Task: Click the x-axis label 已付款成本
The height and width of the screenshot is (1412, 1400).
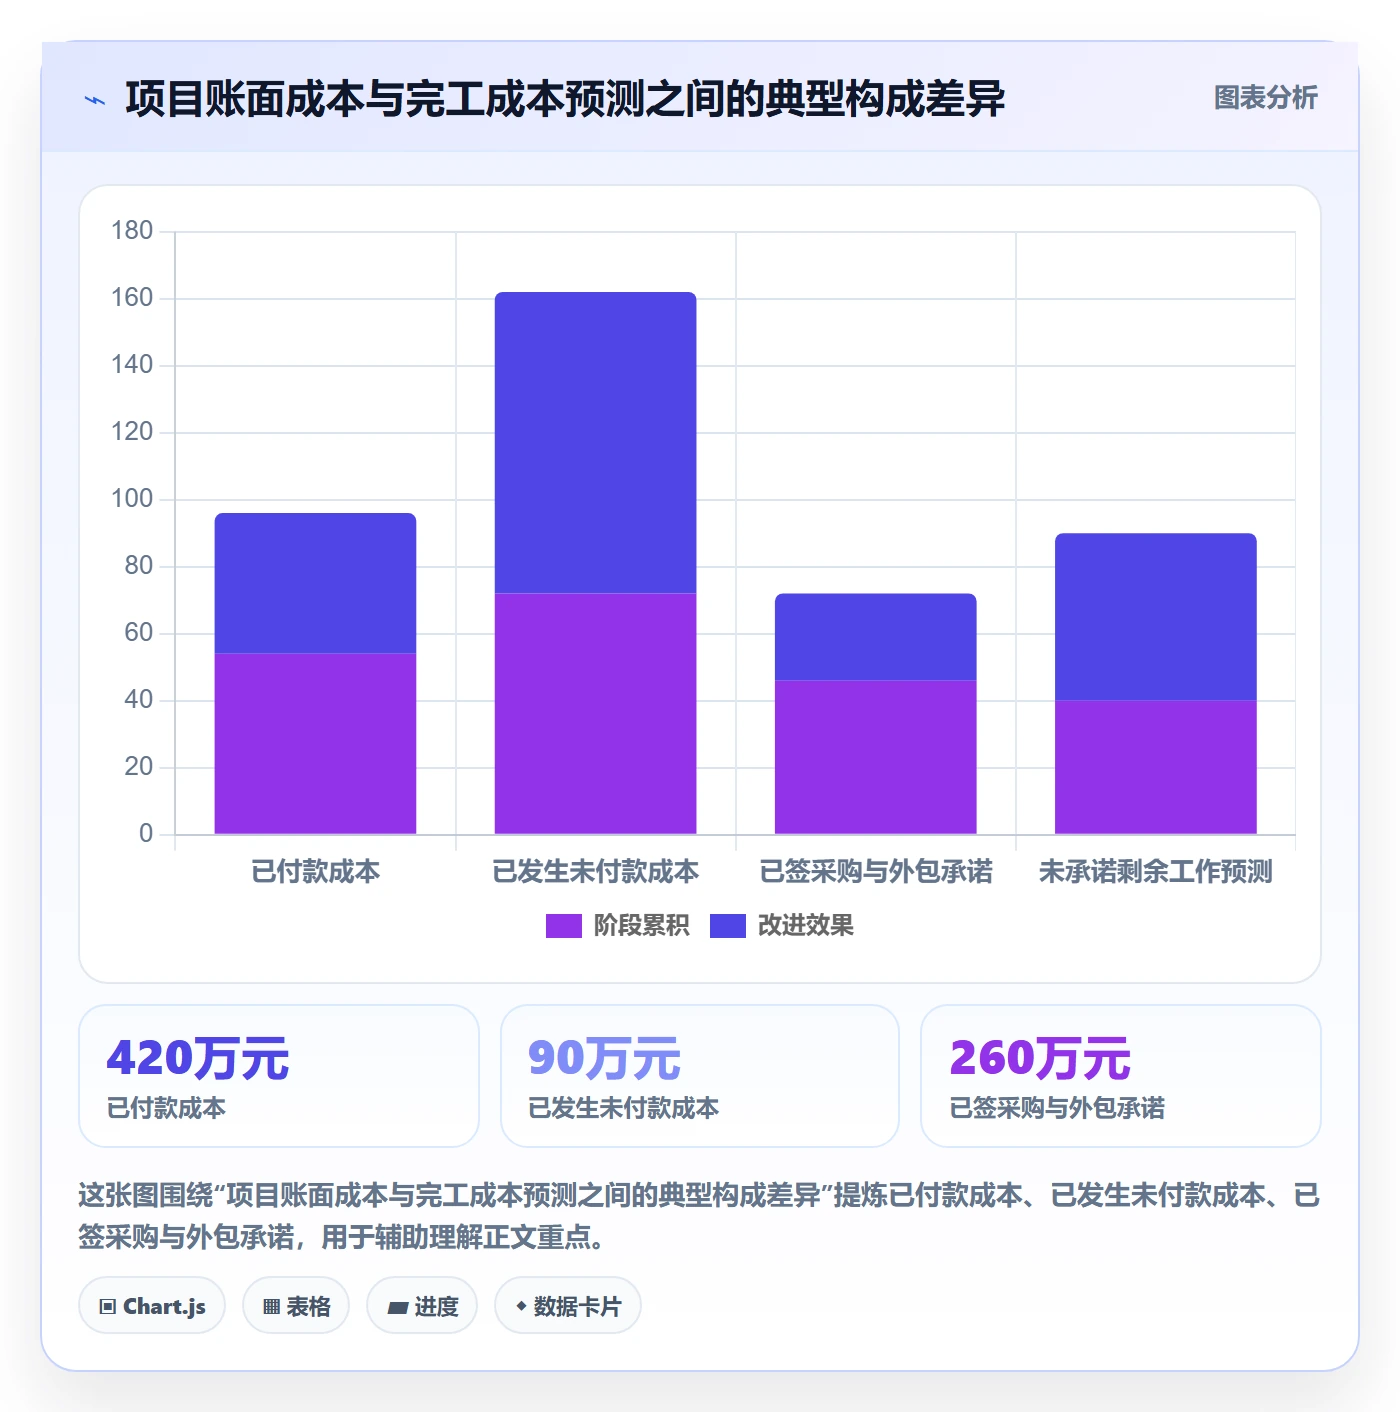Action: pyautogui.click(x=315, y=872)
